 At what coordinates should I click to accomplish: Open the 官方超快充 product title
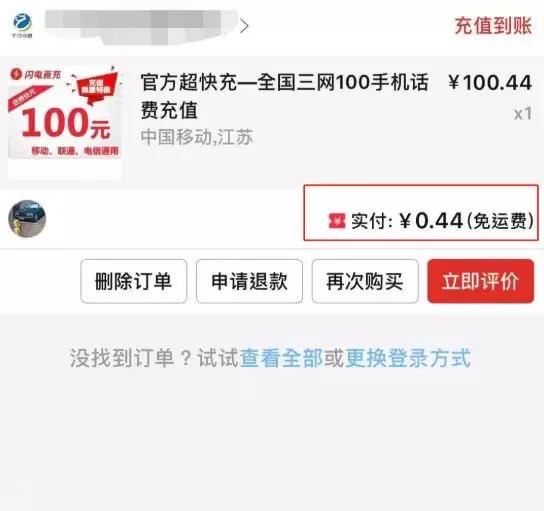284,96
